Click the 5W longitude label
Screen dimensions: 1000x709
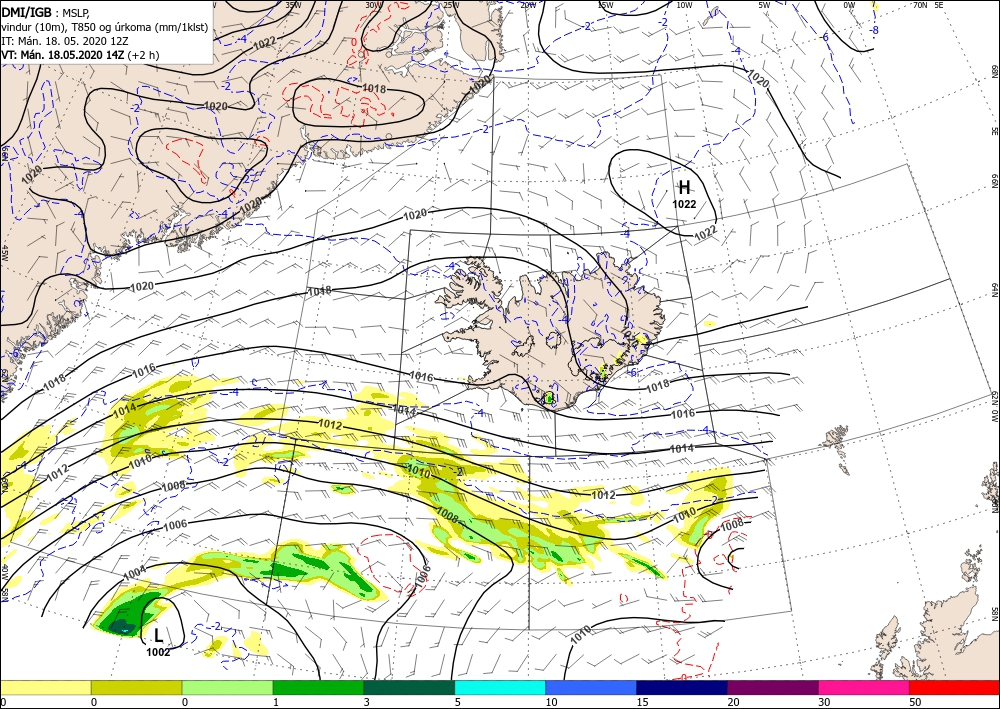tap(764, 4)
